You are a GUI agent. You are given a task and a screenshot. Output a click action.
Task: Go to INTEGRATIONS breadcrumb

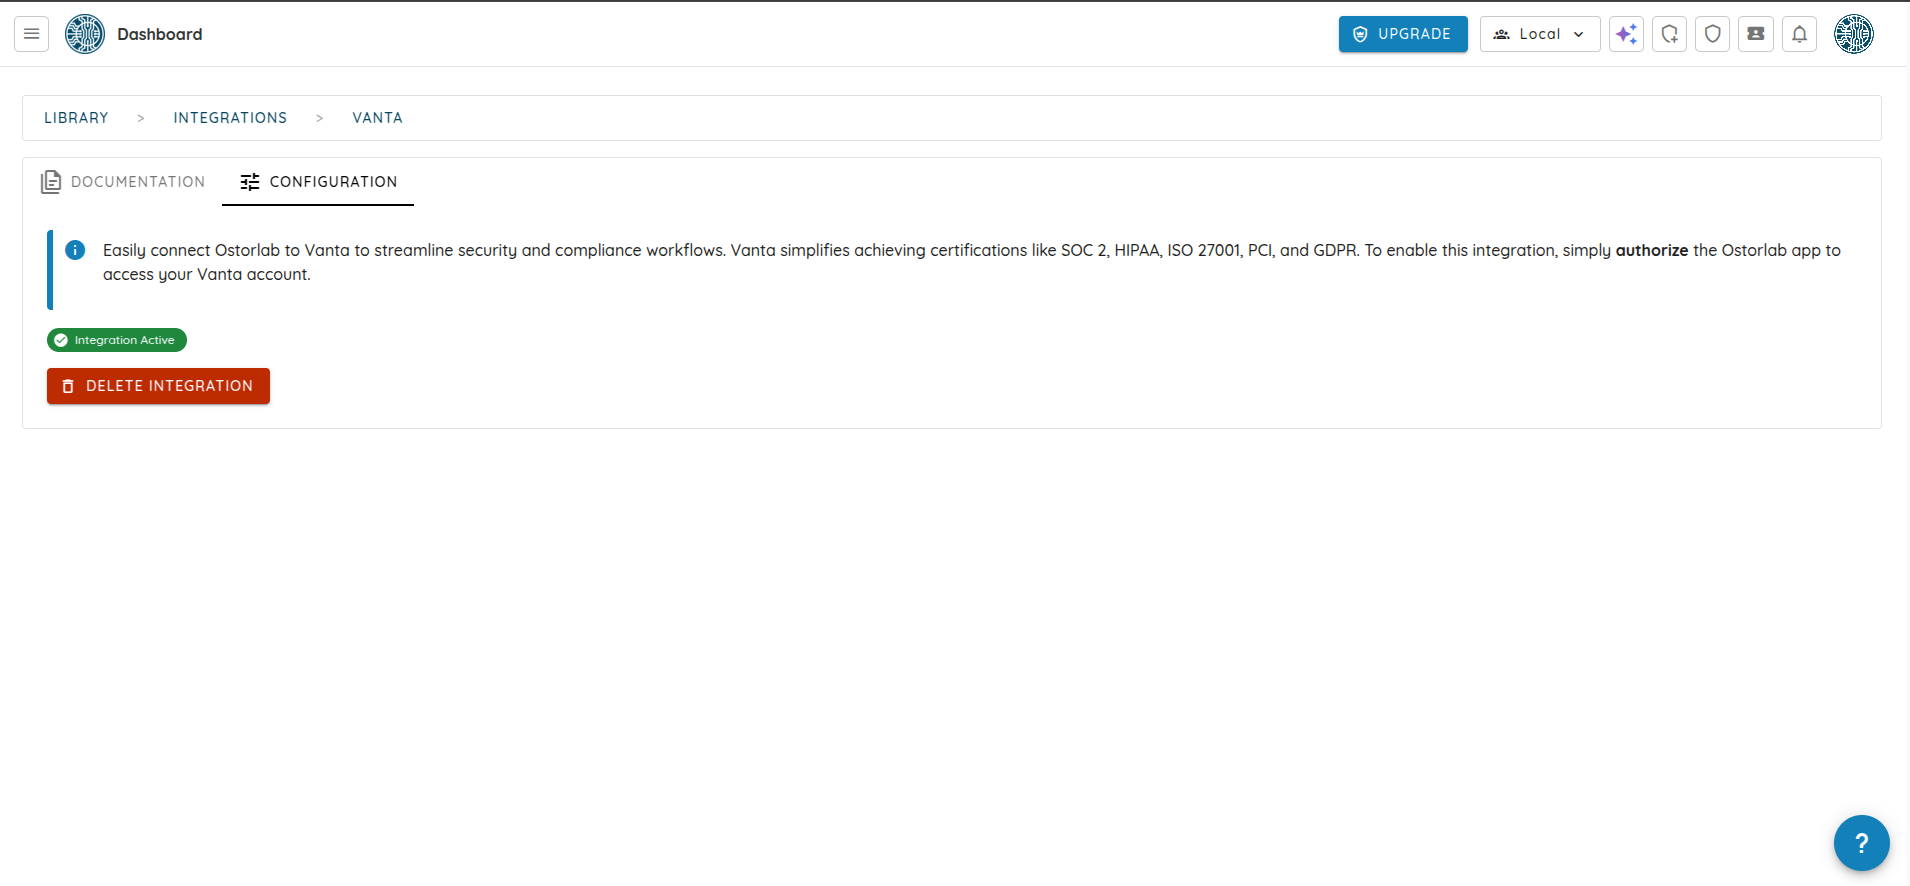tap(230, 118)
